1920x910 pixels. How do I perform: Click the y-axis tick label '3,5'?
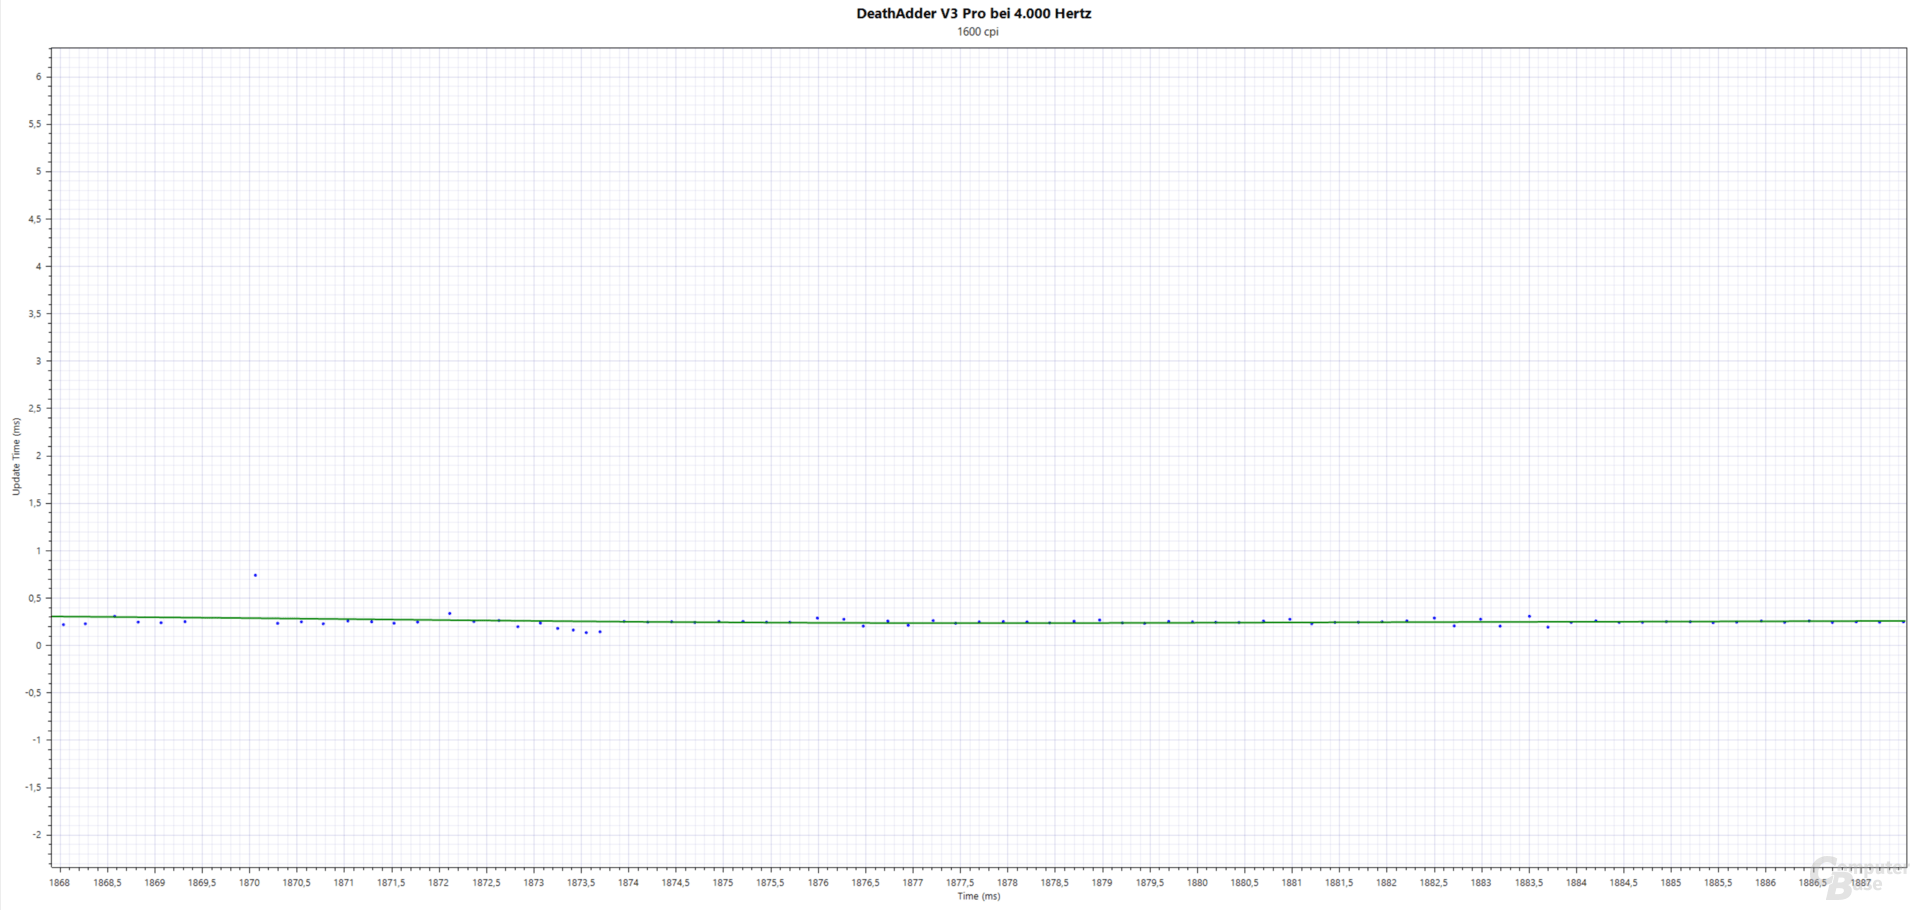[35, 314]
